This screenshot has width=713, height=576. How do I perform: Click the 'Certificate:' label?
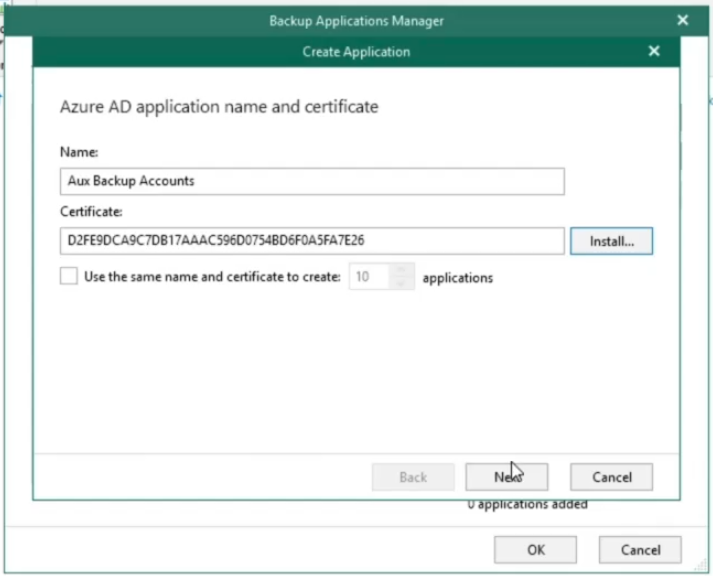point(91,211)
